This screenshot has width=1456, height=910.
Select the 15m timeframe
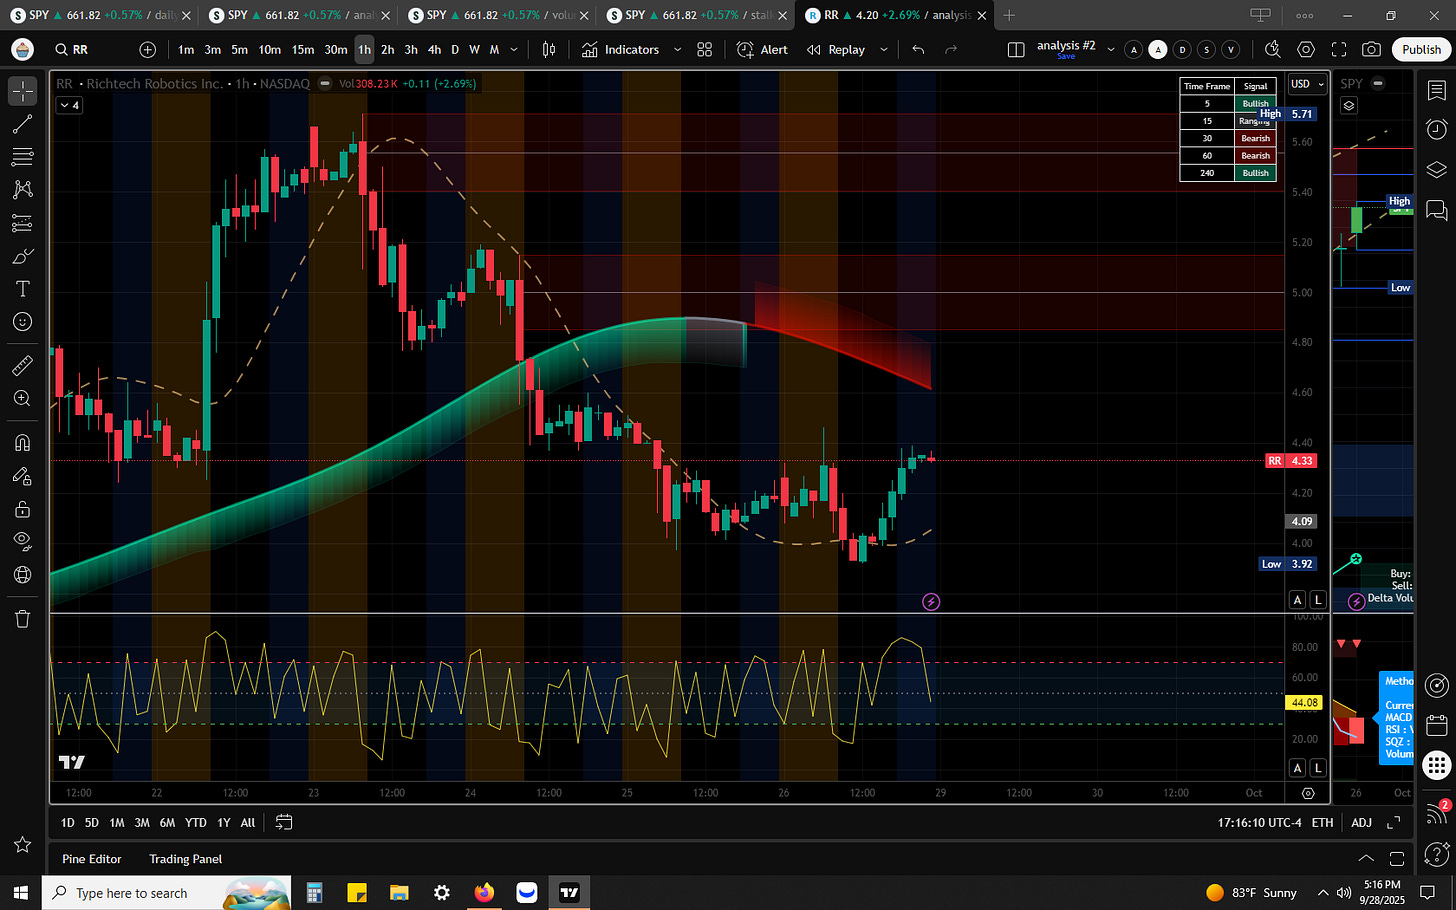(x=303, y=49)
